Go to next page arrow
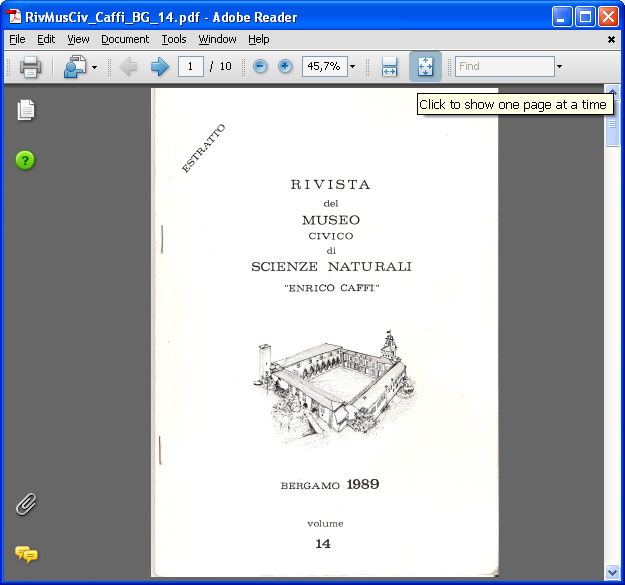 (x=160, y=67)
